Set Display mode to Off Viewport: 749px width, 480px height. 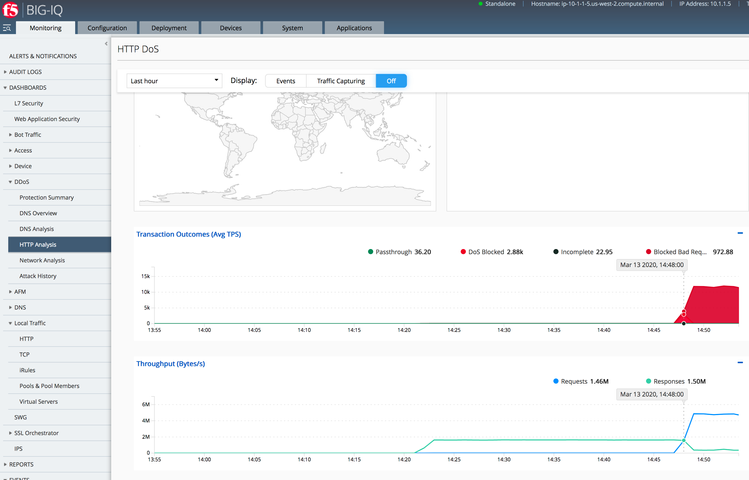[x=391, y=80]
